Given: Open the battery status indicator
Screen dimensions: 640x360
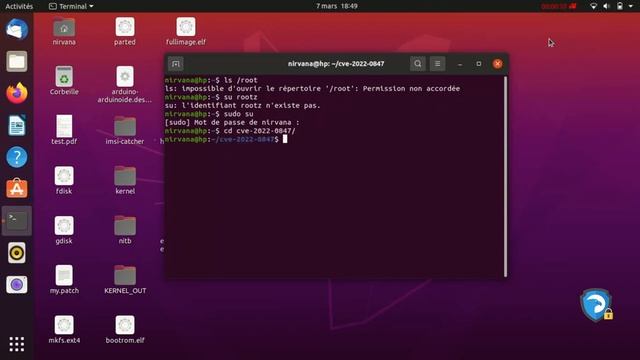Looking at the screenshot, I should pyautogui.click(x=620, y=6).
